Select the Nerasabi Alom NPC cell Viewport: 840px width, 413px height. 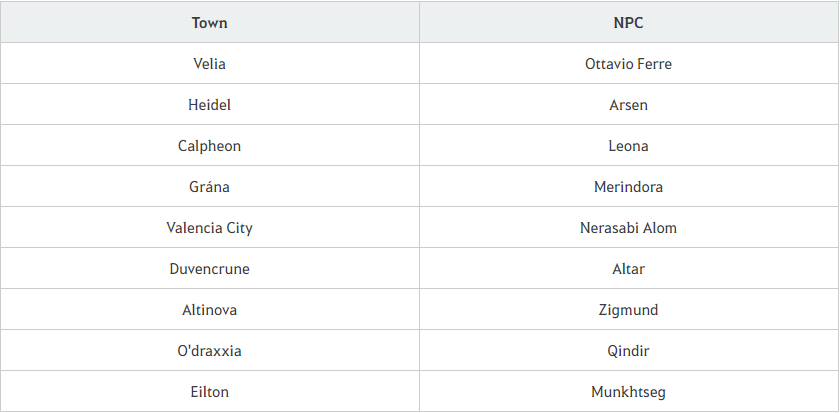tap(628, 228)
